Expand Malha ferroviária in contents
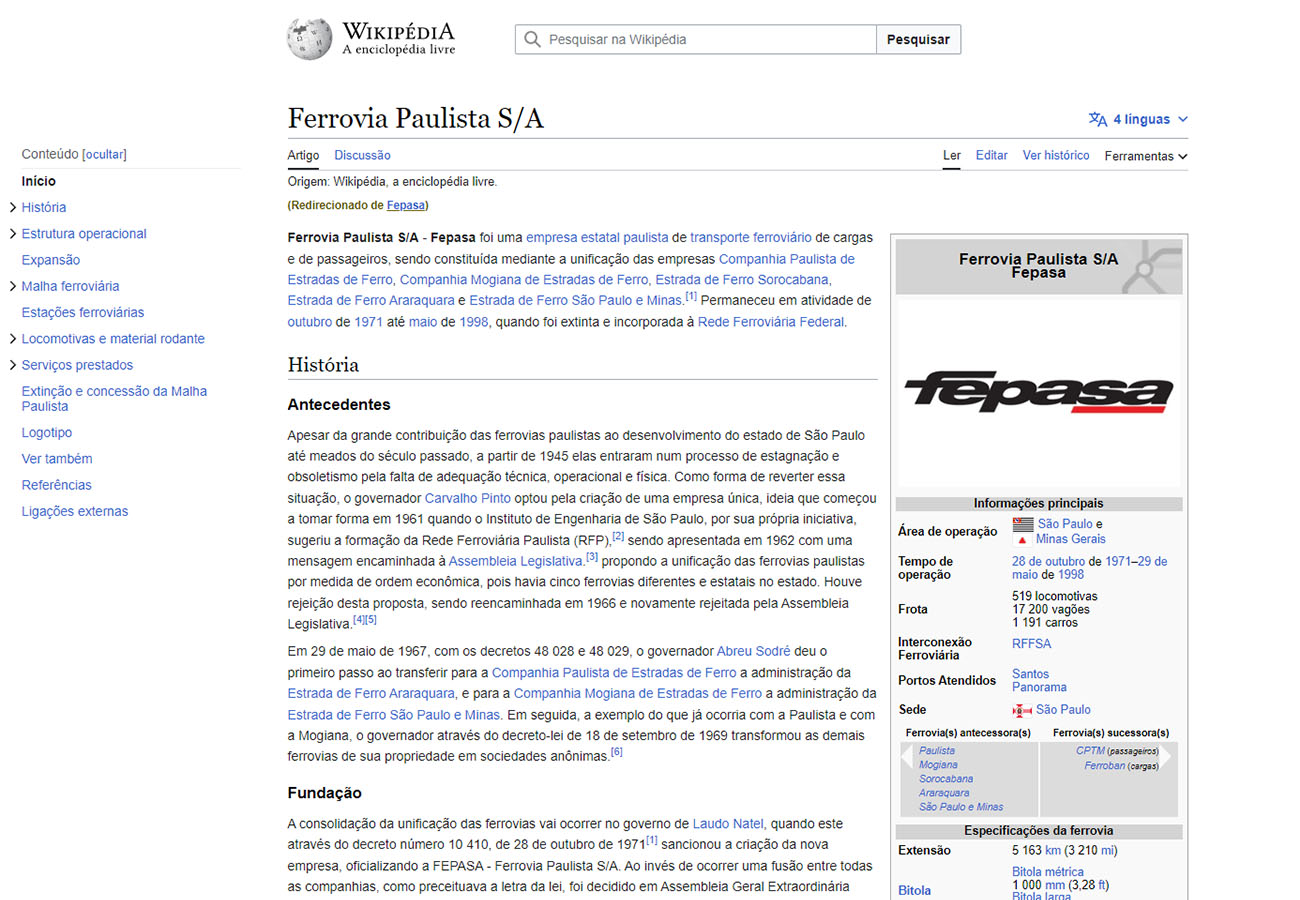Viewport: 1300px width, 900px height. pos(12,286)
